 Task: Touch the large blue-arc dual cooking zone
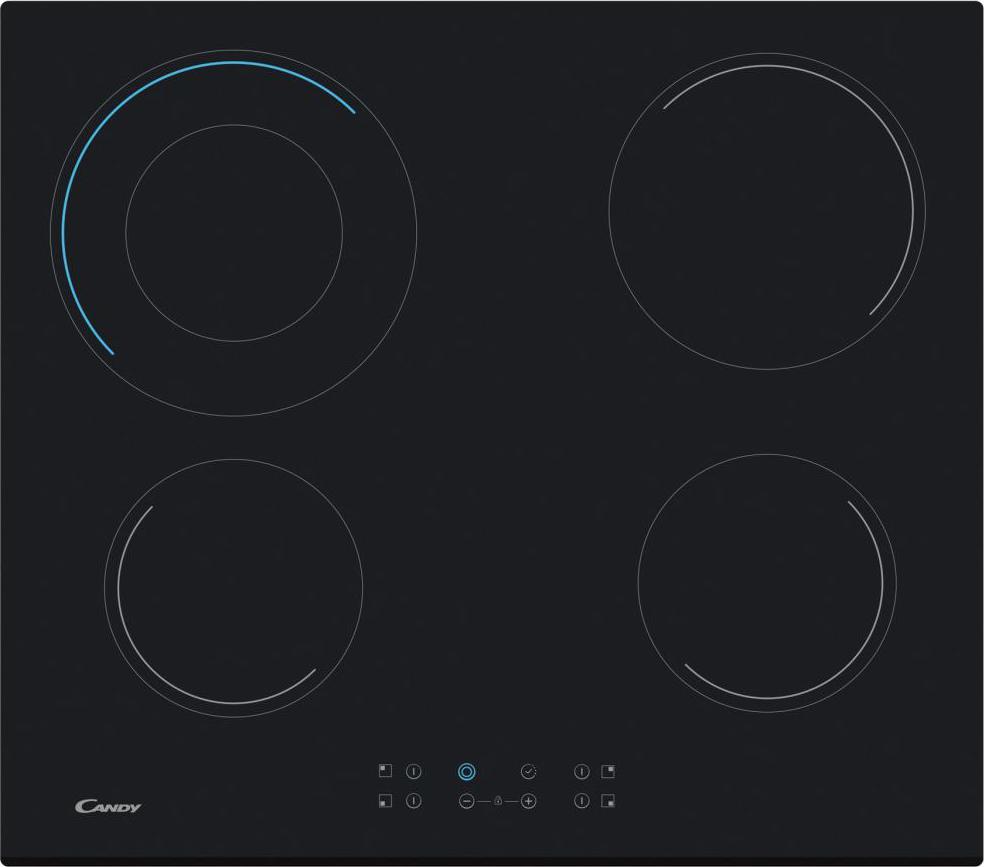[x=233, y=233]
